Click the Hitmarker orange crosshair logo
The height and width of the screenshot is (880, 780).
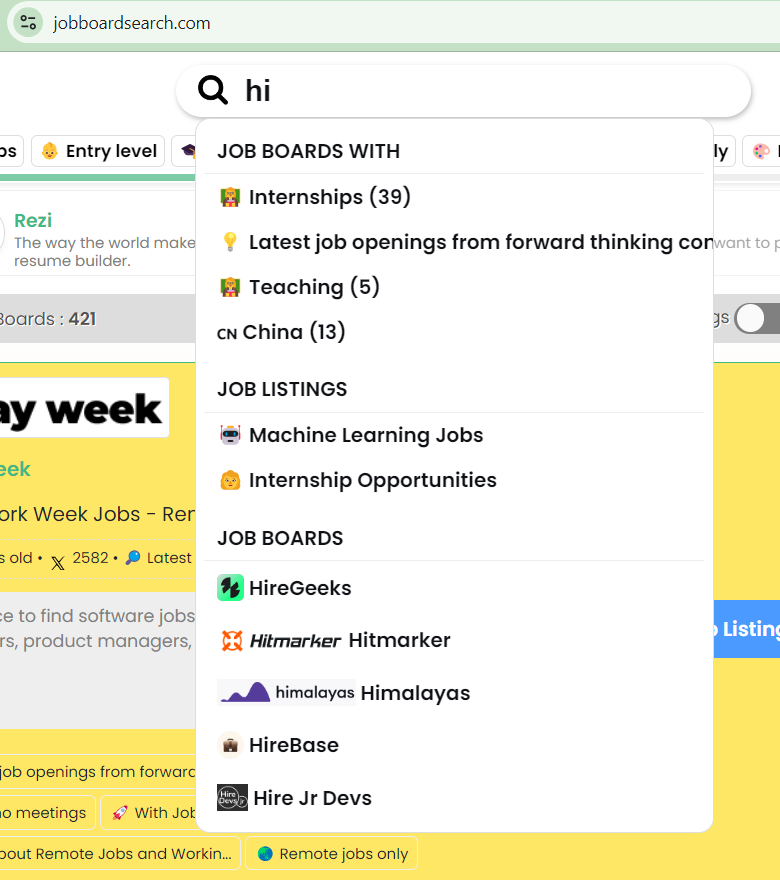click(231, 640)
